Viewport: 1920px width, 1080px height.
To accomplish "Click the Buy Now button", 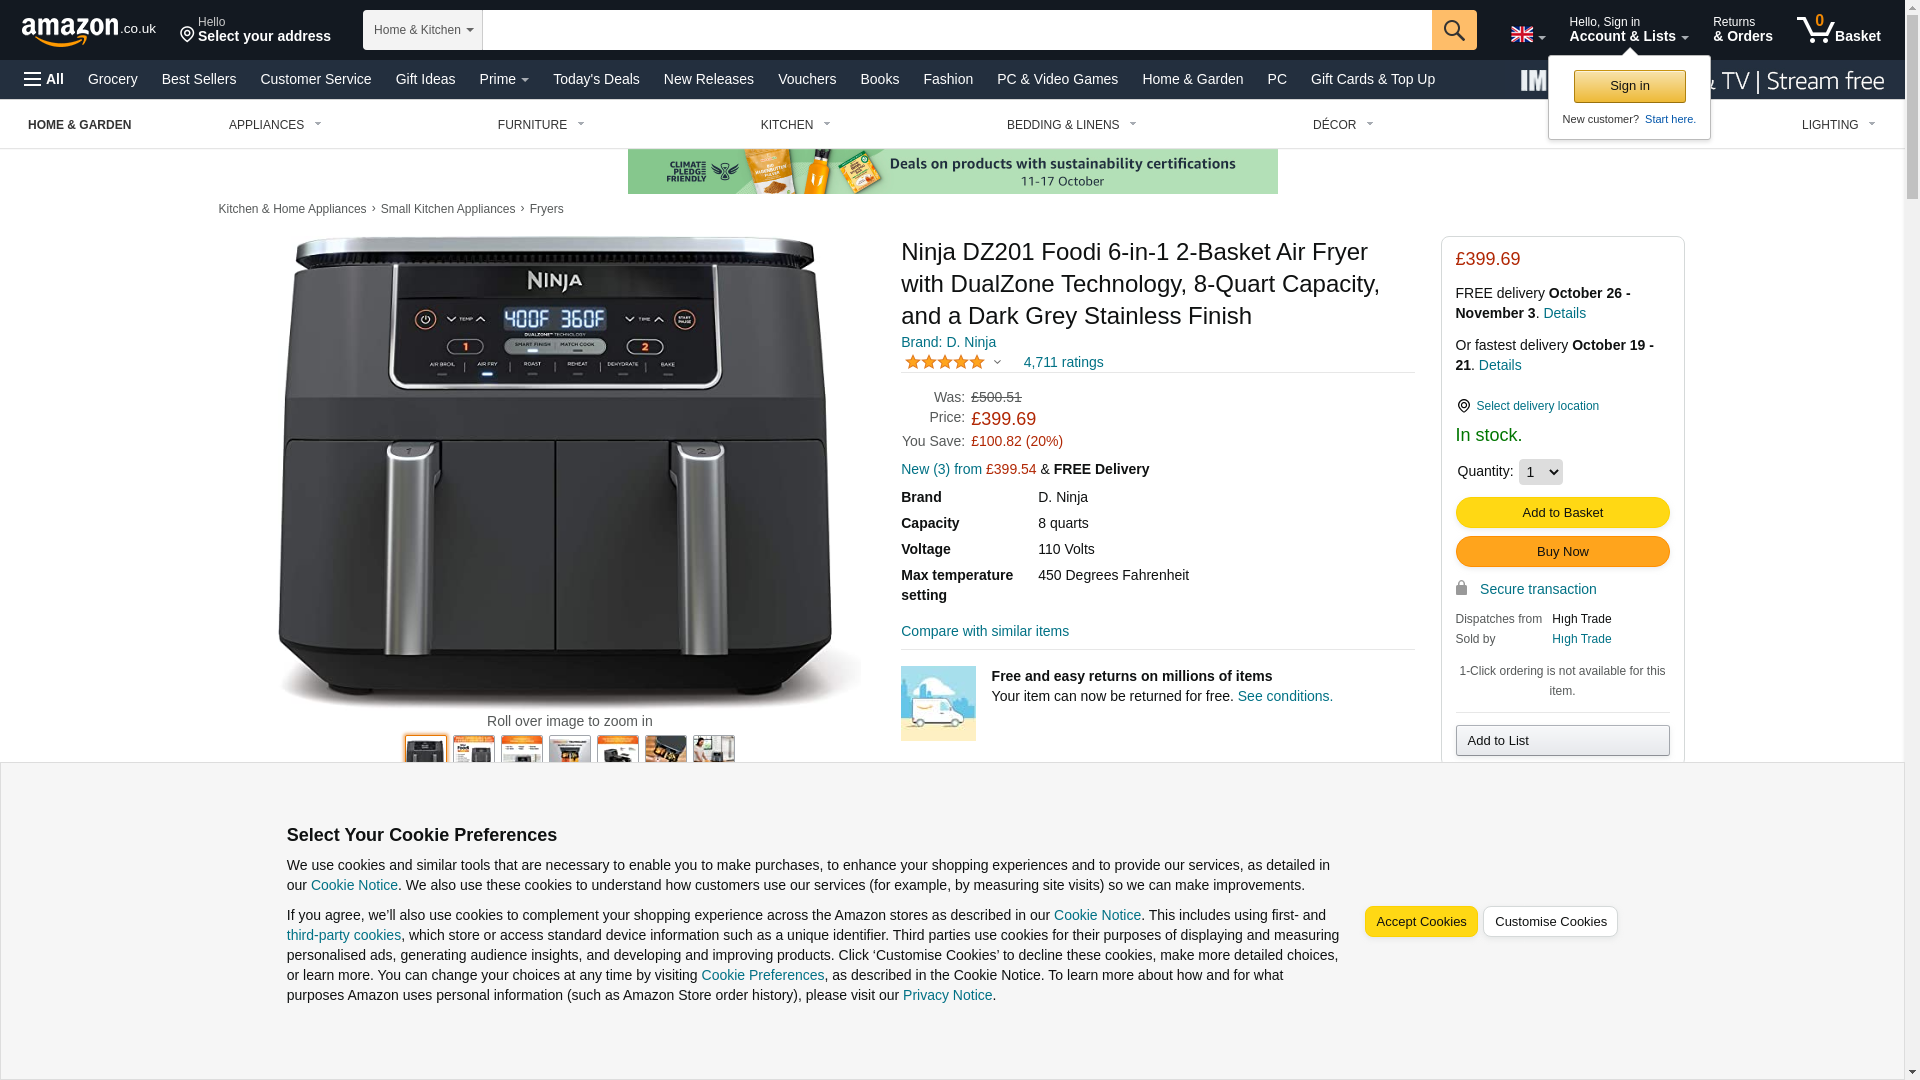I will pos(1562,551).
